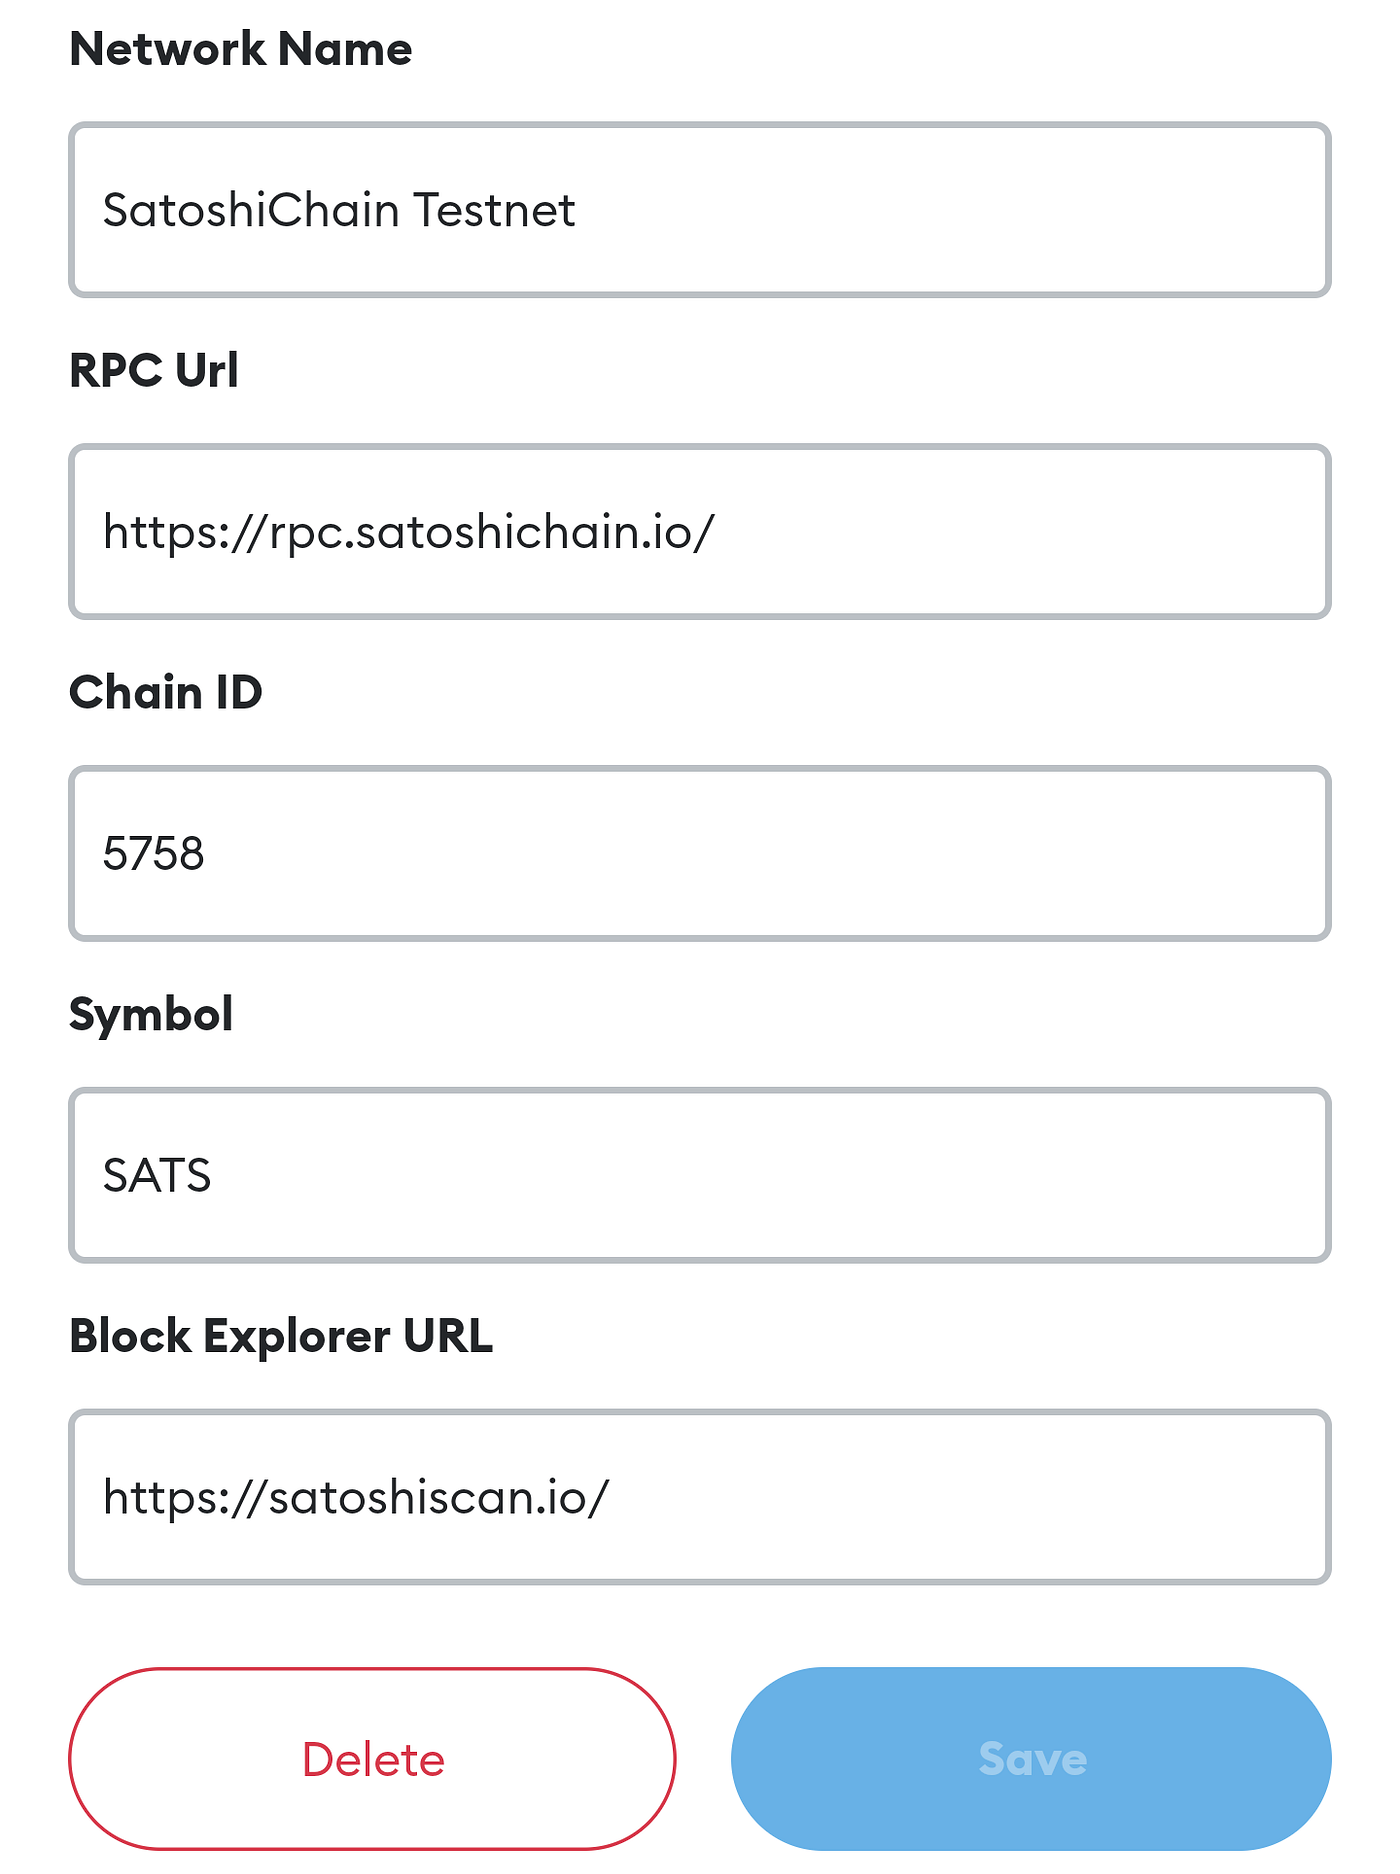This screenshot has height=1874, width=1400.
Task: Delete the SatoshiChain Testnet network
Action: tap(372, 1759)
